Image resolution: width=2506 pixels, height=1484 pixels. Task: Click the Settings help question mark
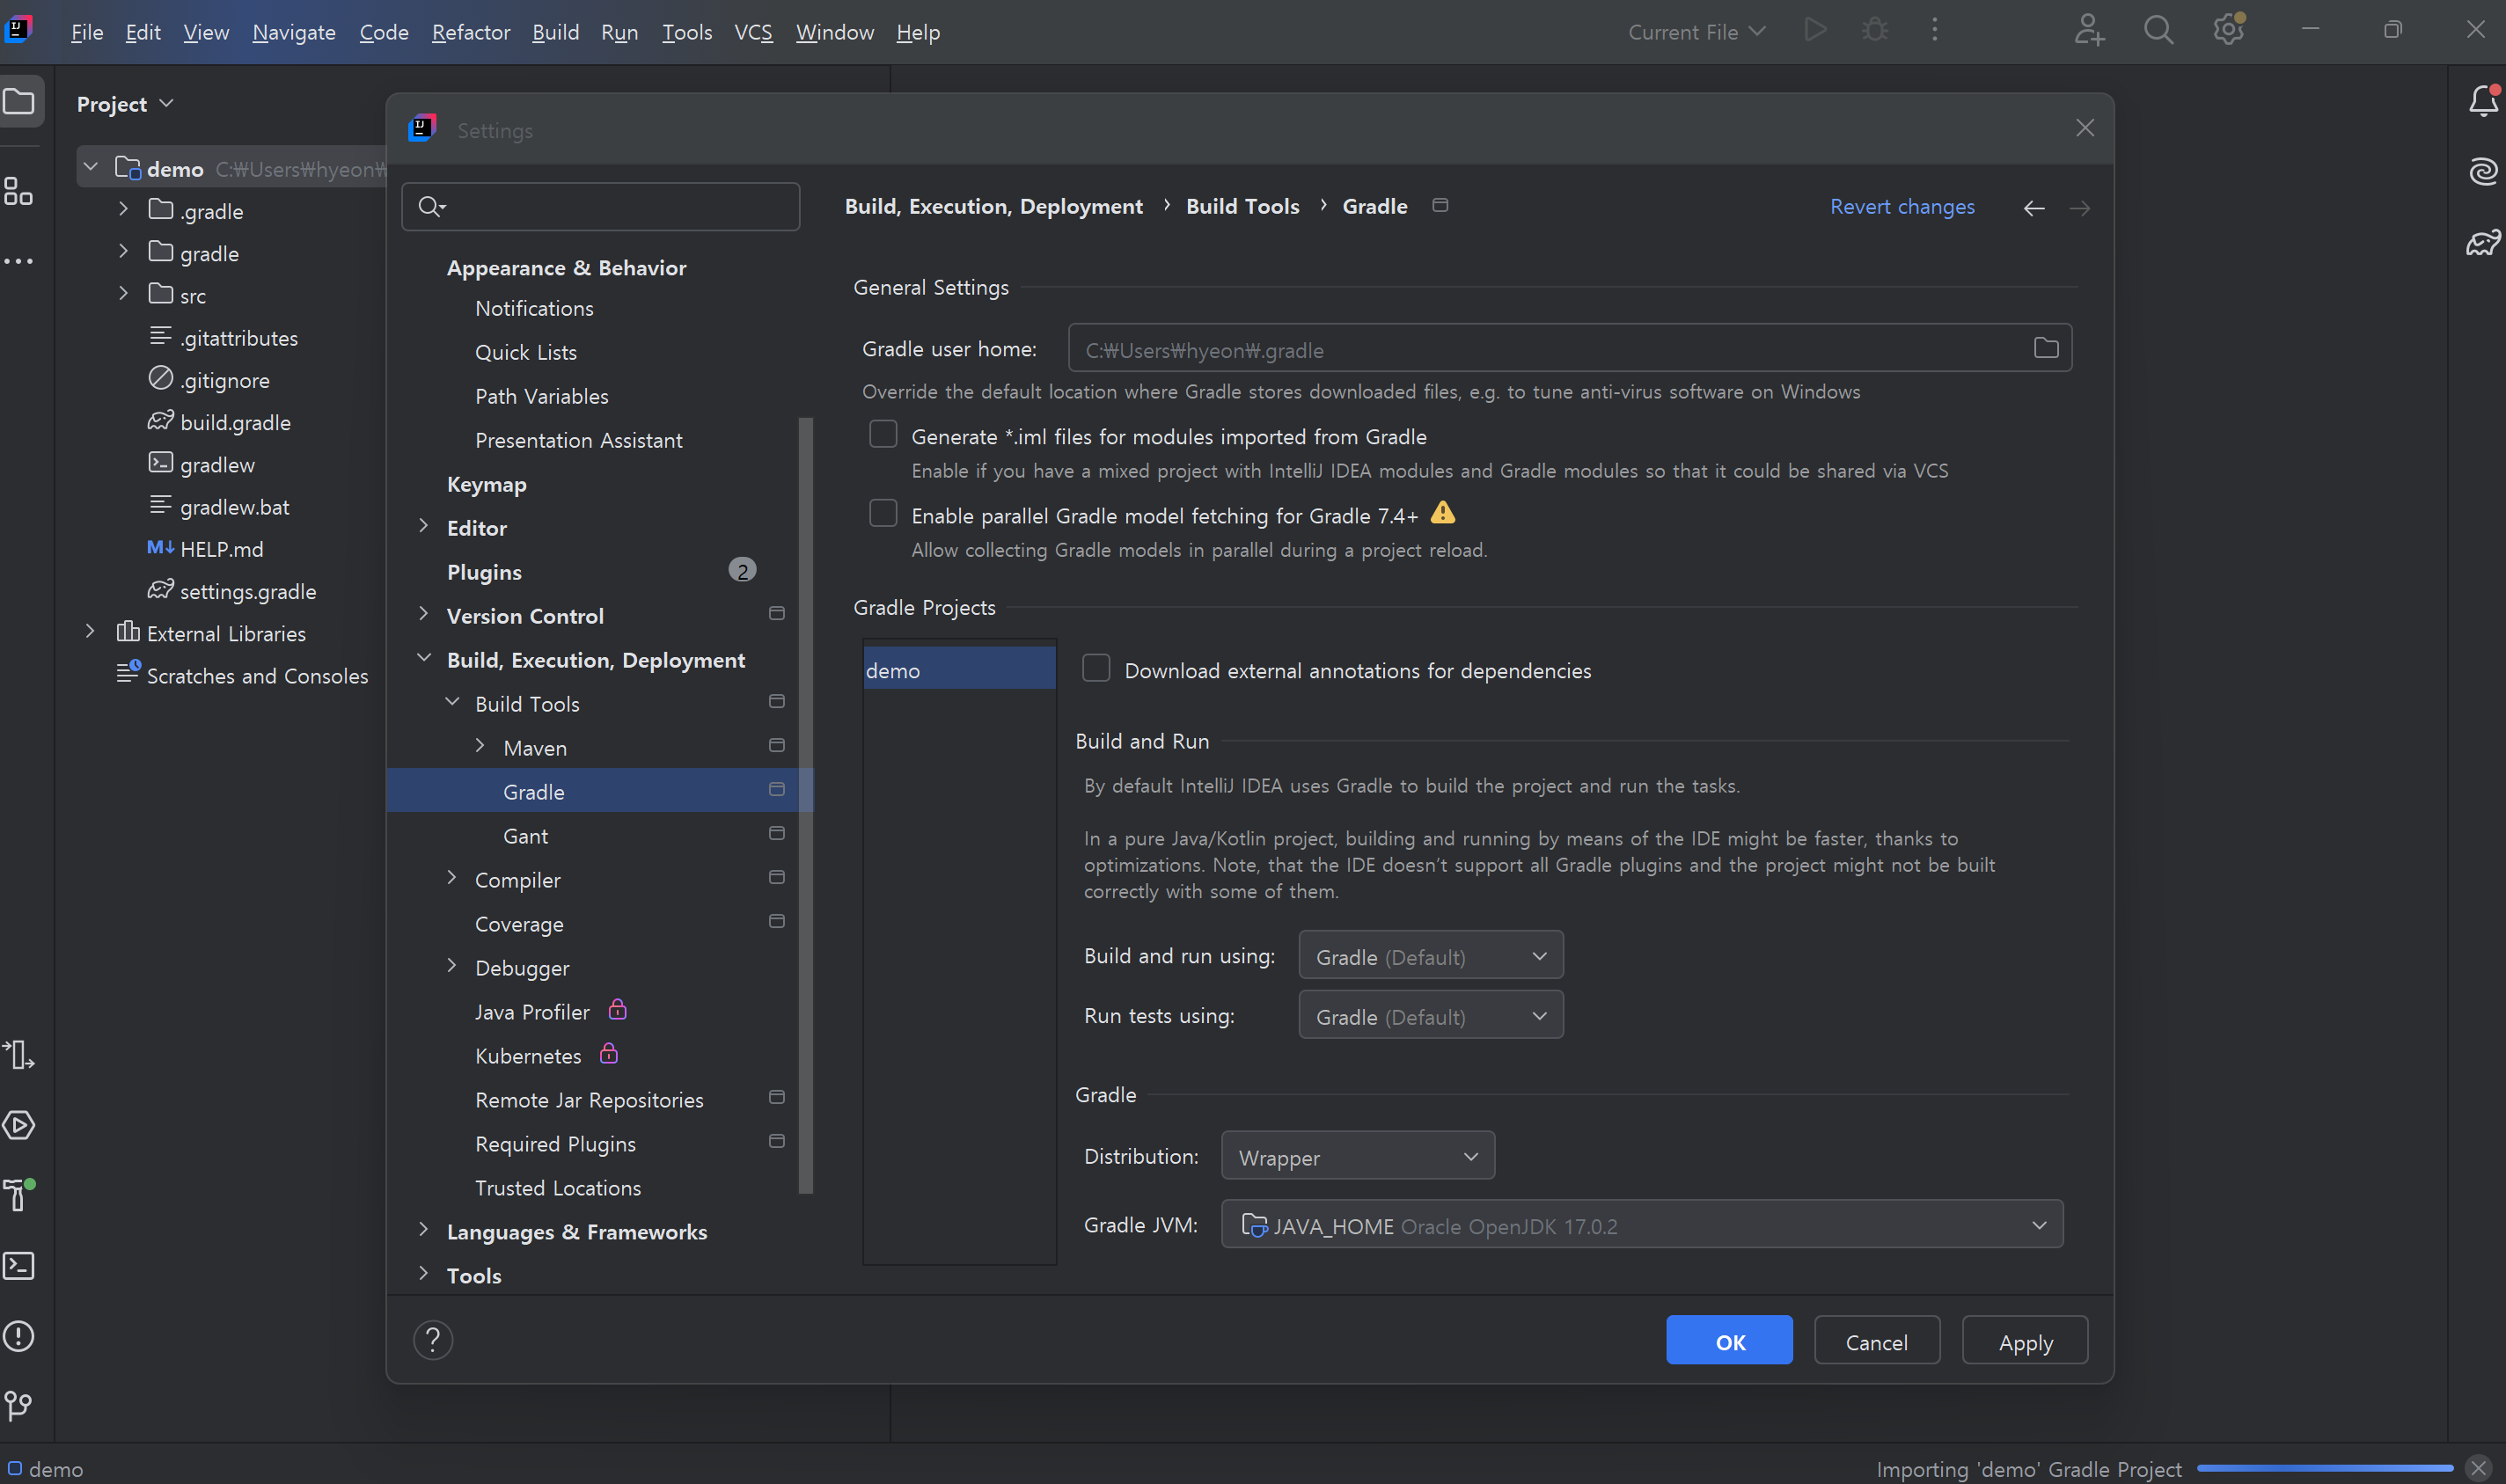pyautogui.click(x=433, y=1340)
